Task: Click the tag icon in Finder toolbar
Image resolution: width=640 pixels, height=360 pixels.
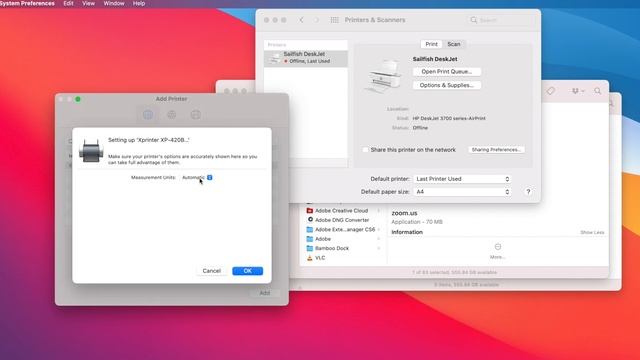Action: [551, 91]
